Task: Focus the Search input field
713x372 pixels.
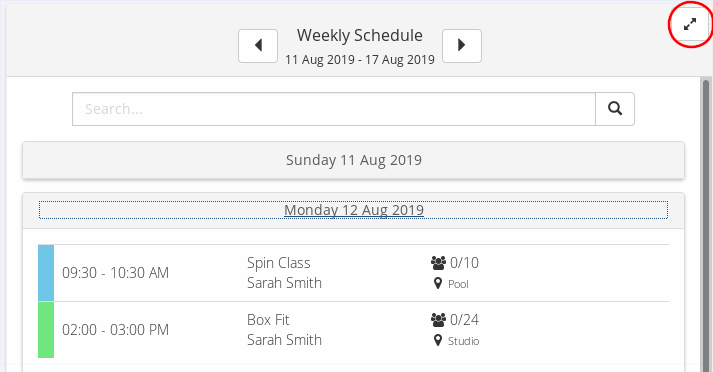Action: (334, 109)
